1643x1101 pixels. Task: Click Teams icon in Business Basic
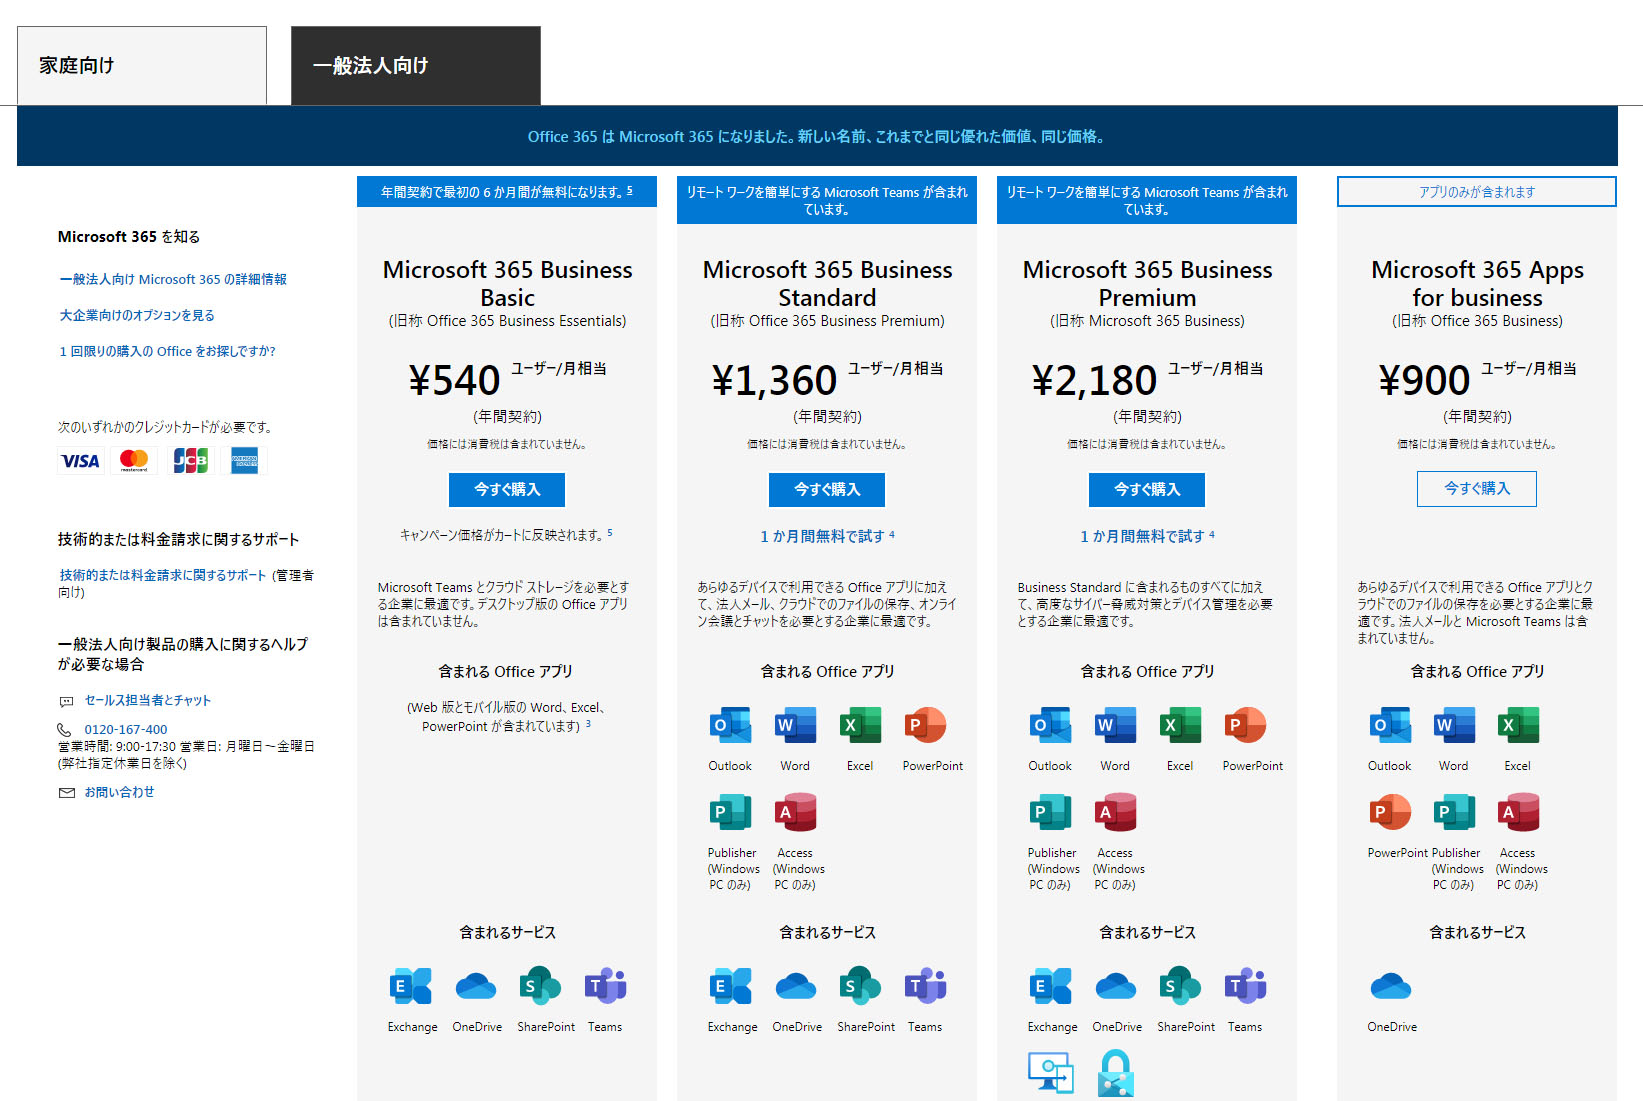(x=605, y=986)
